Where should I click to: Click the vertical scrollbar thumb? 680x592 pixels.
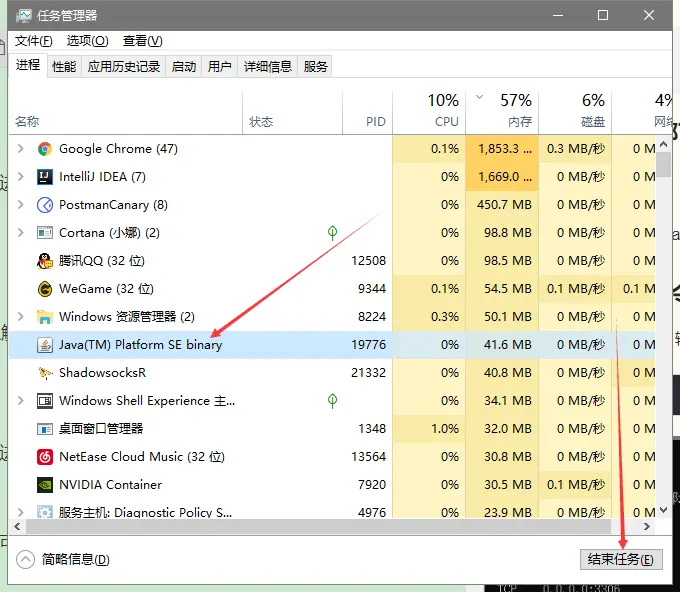pyautogui.click(x=664, y=164)
